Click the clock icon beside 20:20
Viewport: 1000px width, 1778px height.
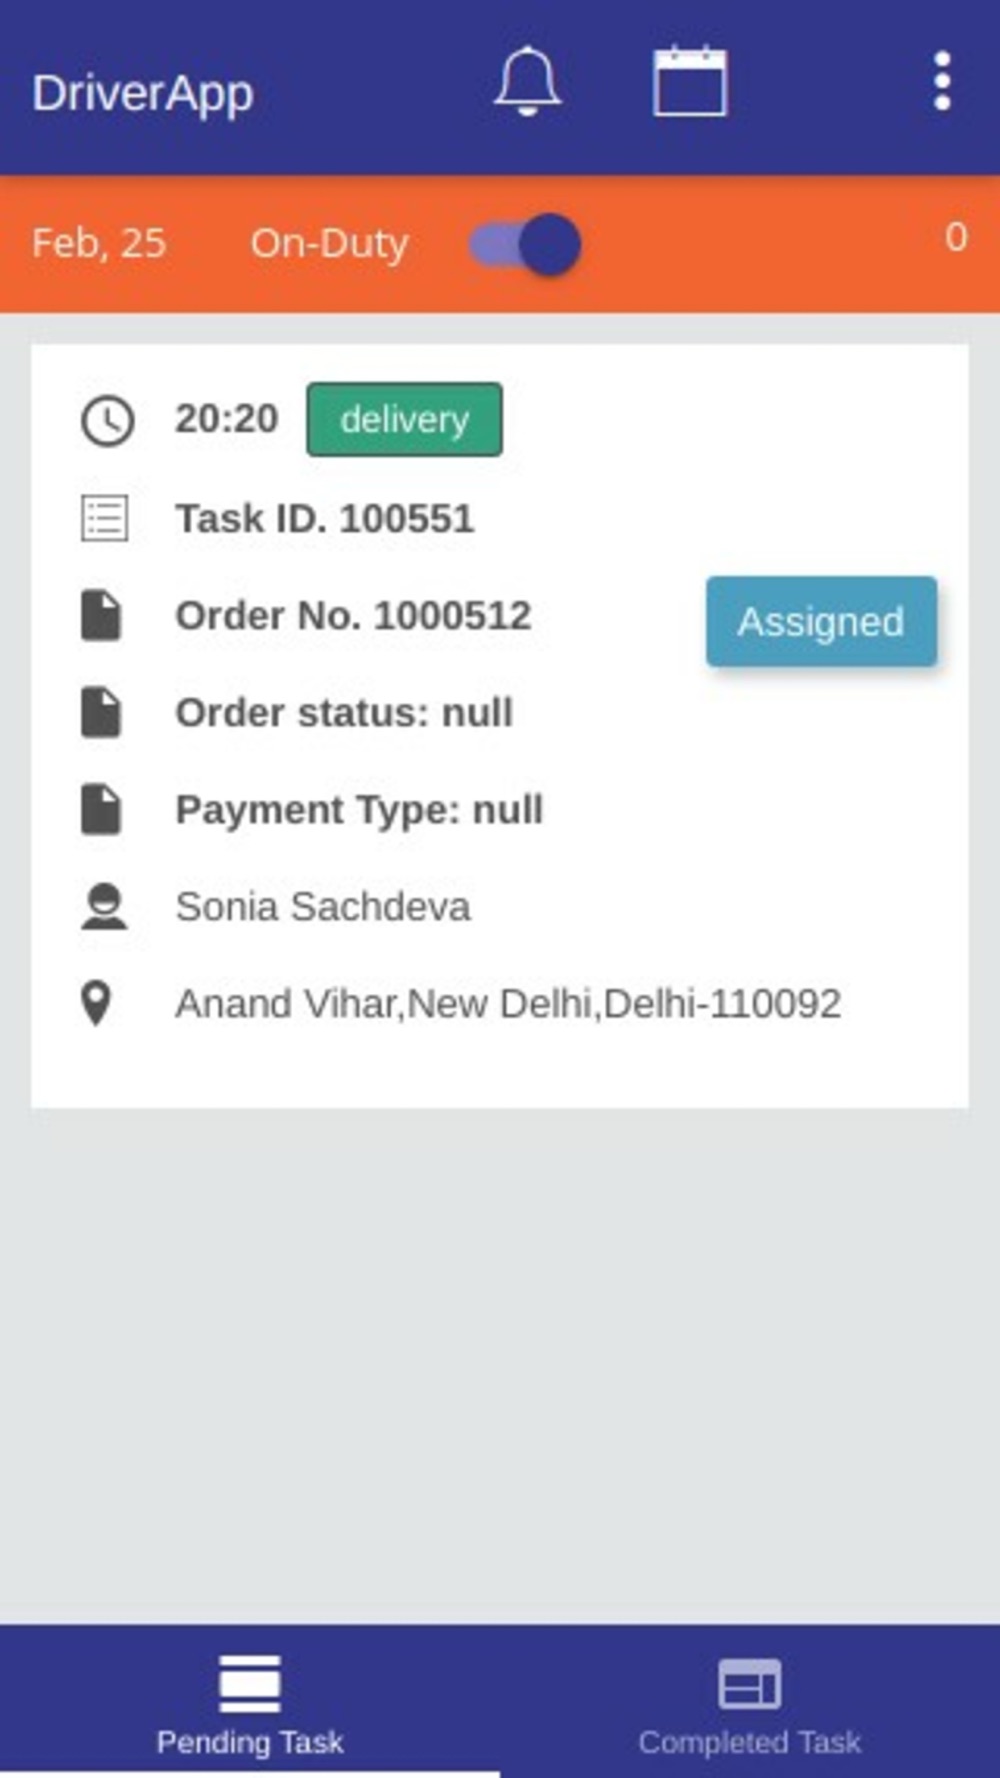click(106, 420)
